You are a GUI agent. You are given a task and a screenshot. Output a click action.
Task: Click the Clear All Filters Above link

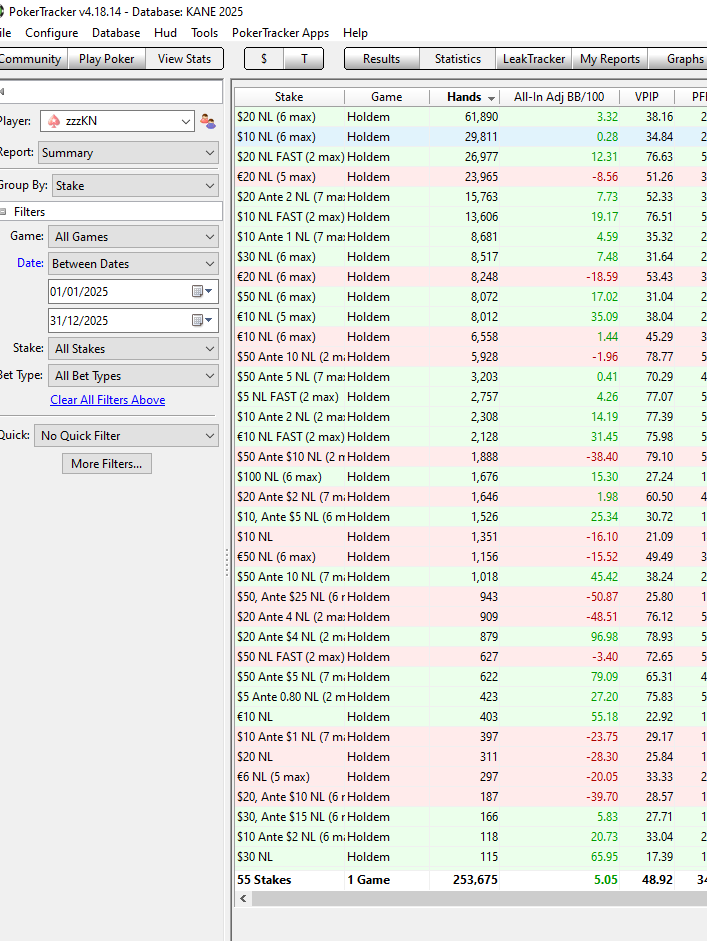[x=107, y=400]
